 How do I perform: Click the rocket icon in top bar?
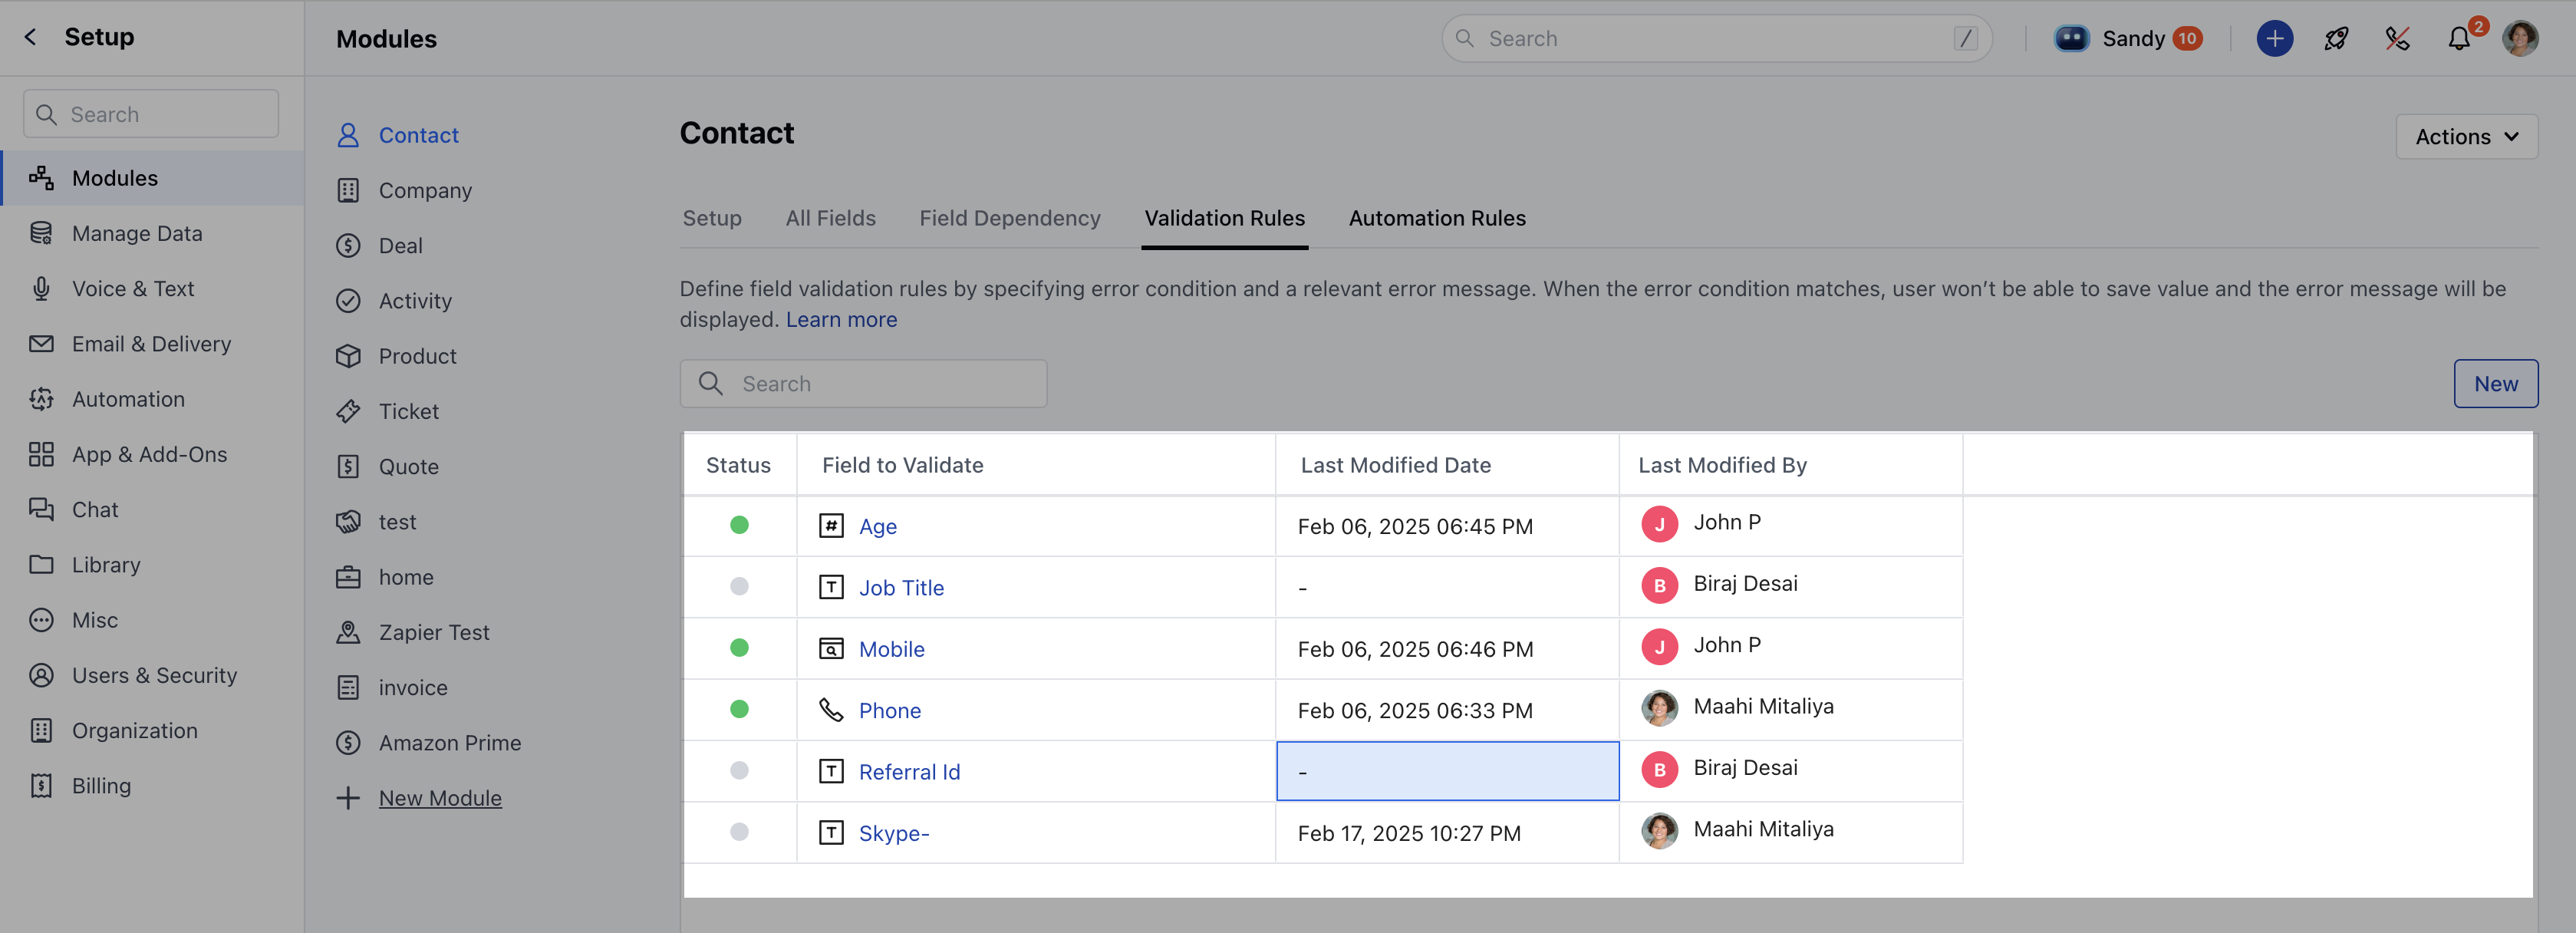click(2336, 39)
